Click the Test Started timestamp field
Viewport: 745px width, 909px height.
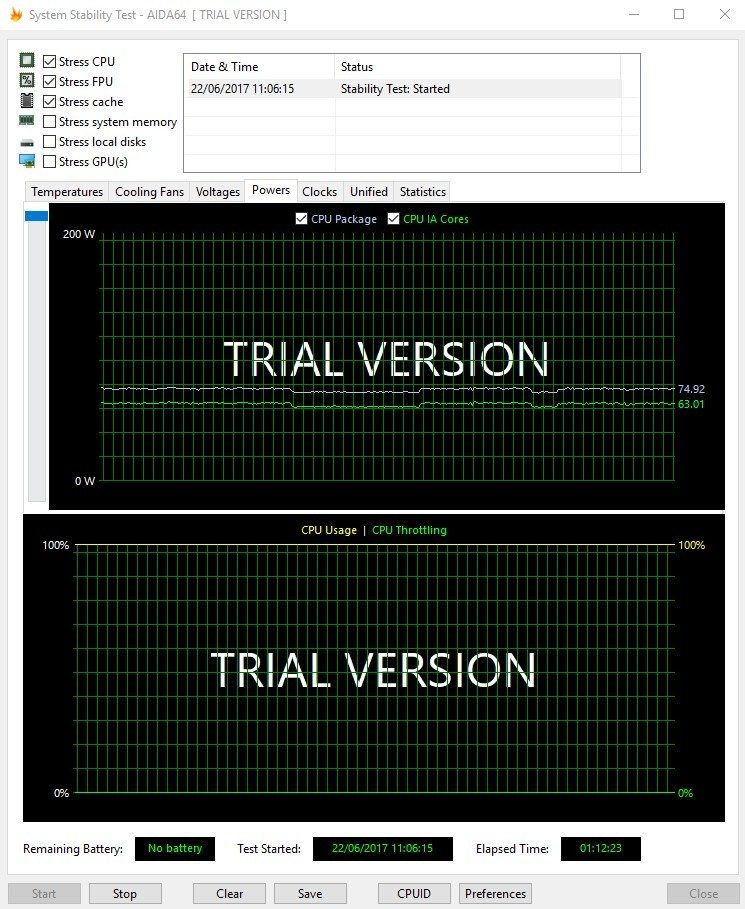383,848
